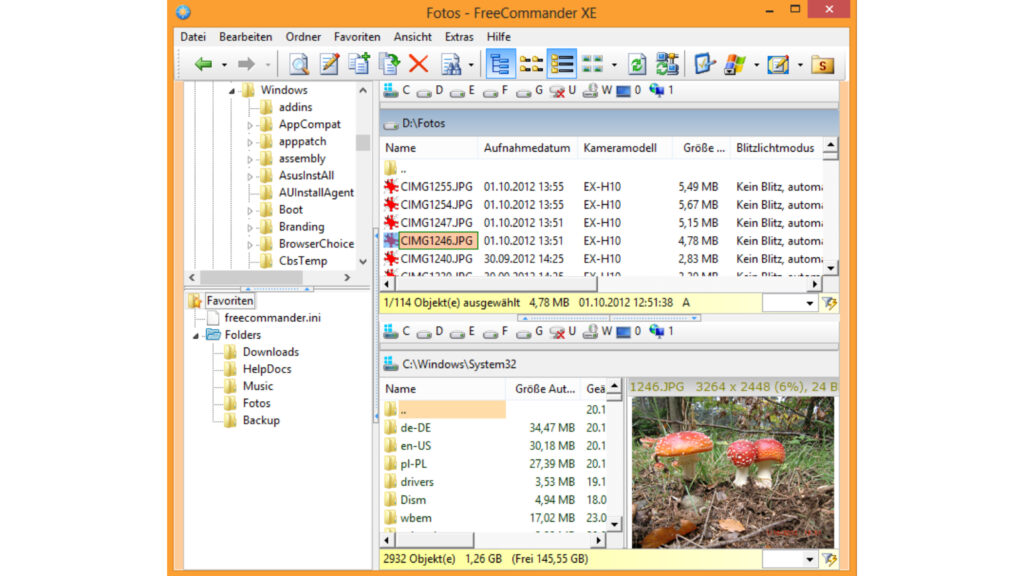The image size is (1024, 576).
Task: Switch top panel to drive E
Action: point(463,91)
